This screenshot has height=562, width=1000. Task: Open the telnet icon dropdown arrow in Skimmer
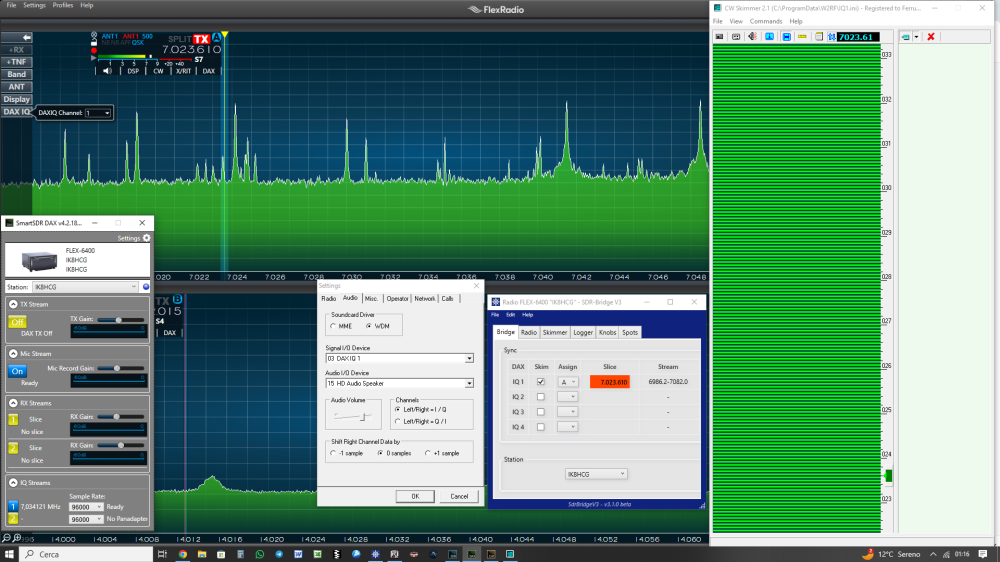916,37
